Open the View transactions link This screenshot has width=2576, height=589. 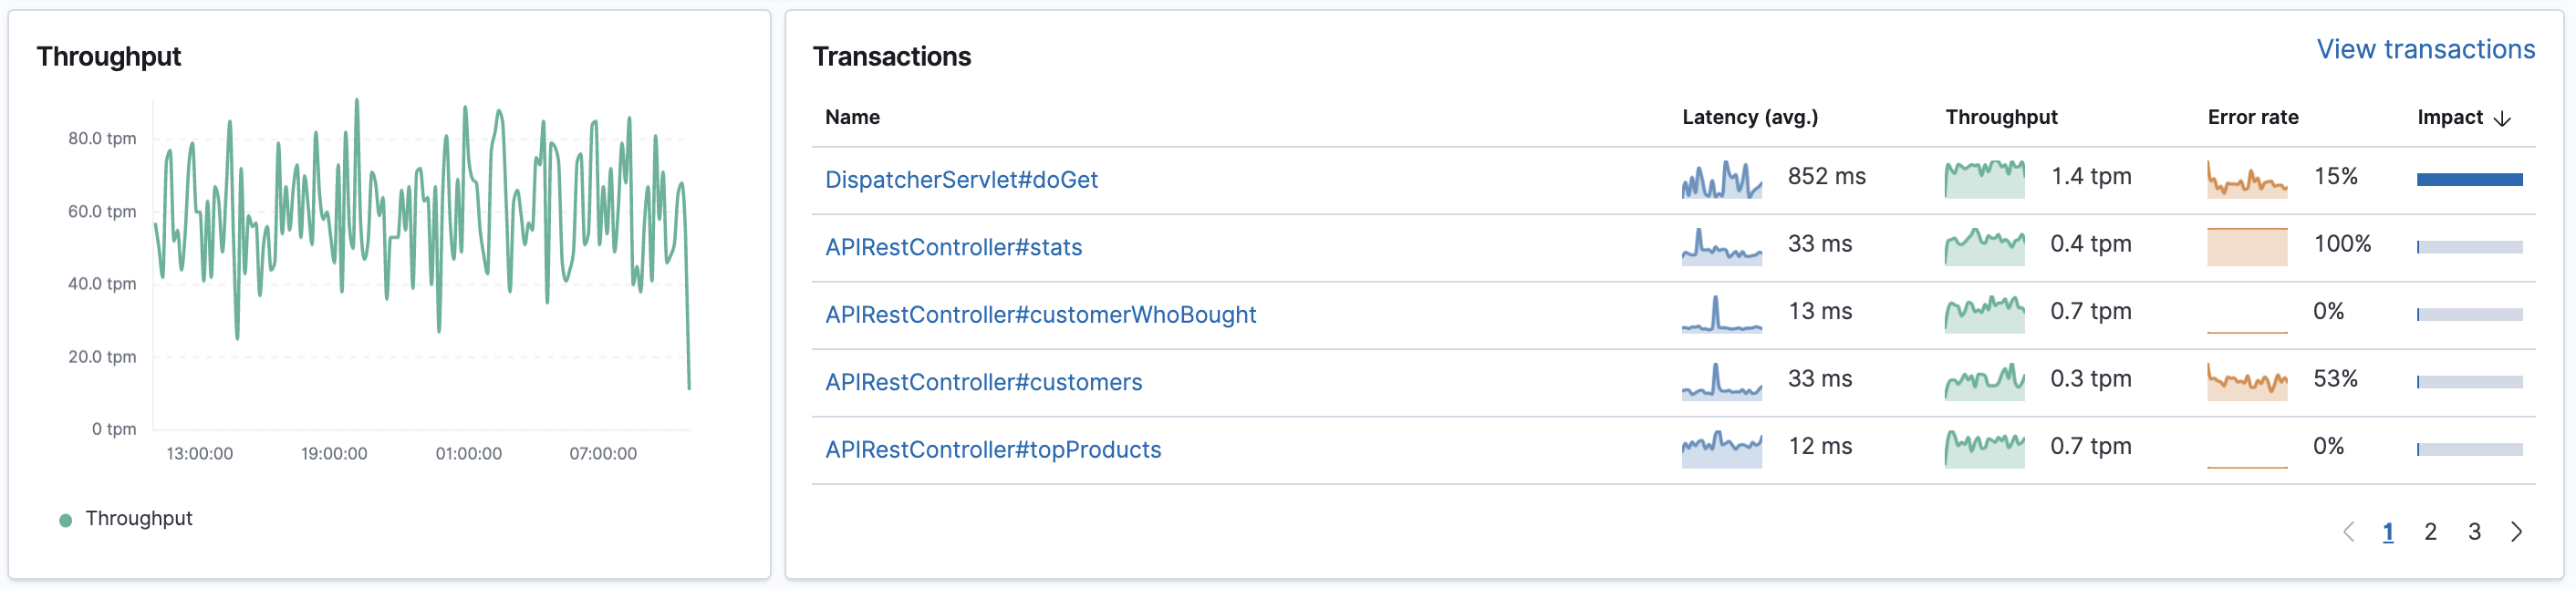(2425, 49)
